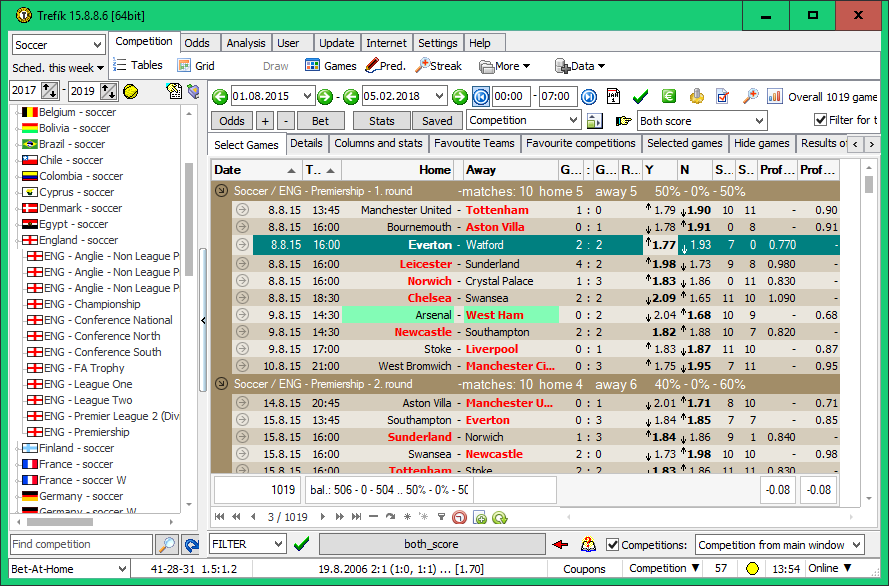
Task: Click the green checkmark beside FILTER dropdown
Action: pyautogui.click(x=302, y=545)
